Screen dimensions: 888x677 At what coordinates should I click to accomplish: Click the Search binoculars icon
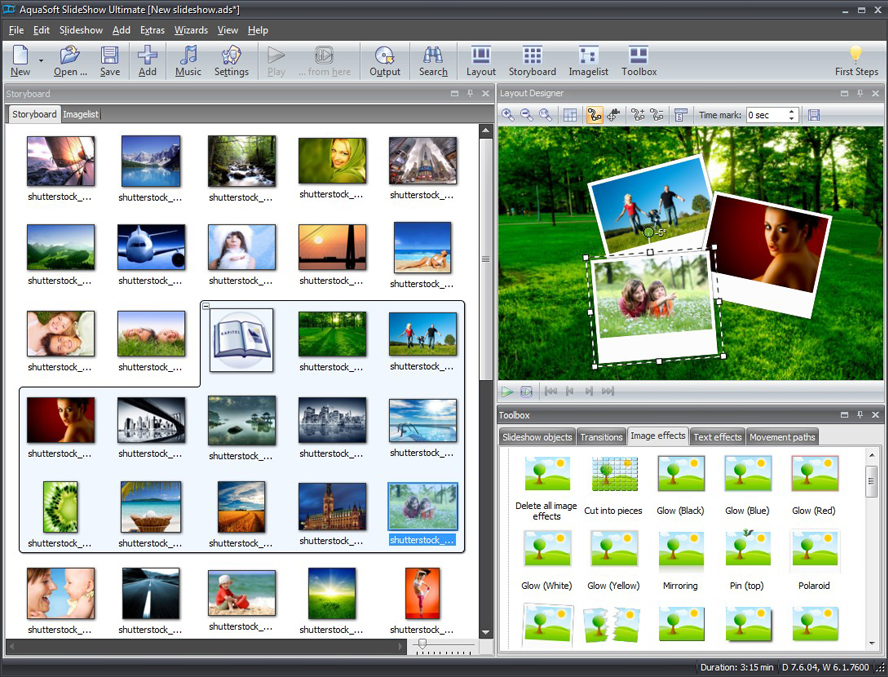coord(433,59)
